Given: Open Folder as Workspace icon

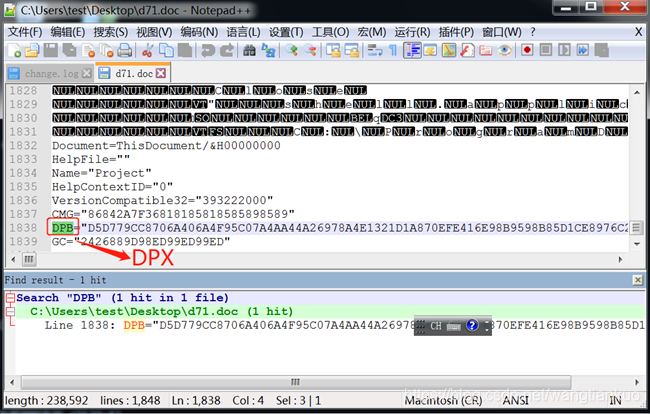Looking at the screenshot, I should coord(485,51).
